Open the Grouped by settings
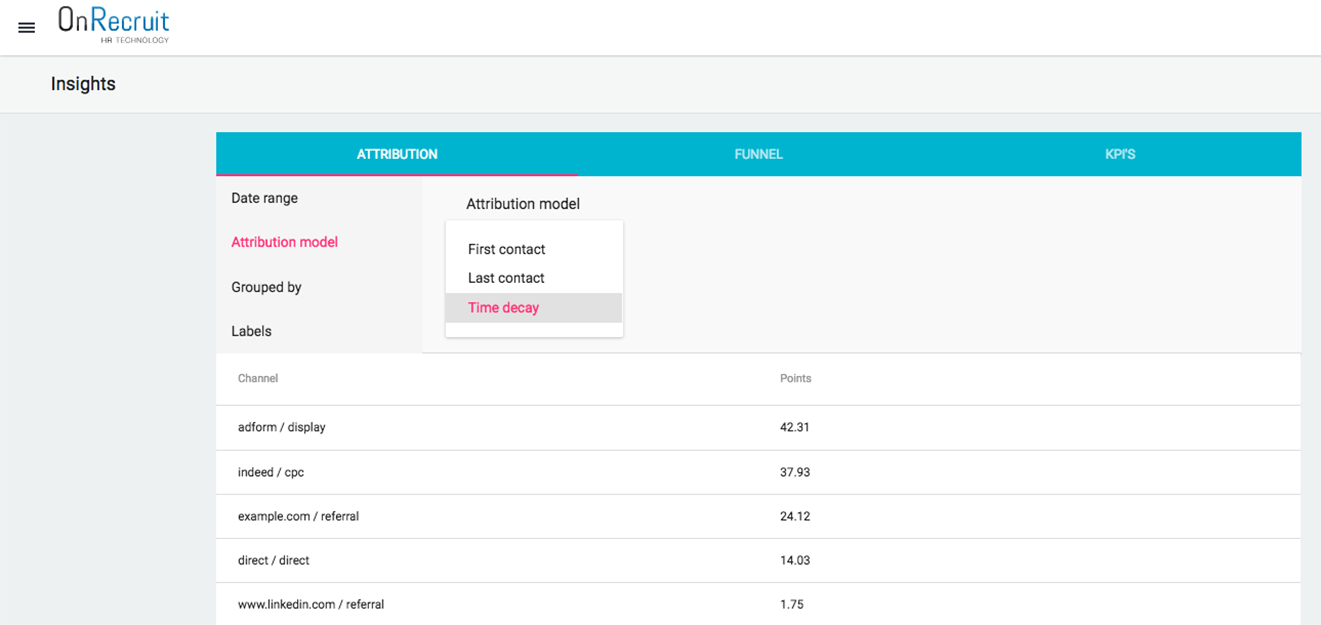The height and width of the screenshot is (625, 1321). coord(266,287)
